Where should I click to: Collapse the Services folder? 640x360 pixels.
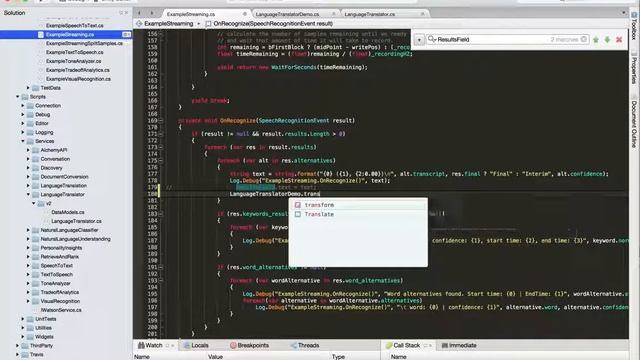[x=23, y=141]
